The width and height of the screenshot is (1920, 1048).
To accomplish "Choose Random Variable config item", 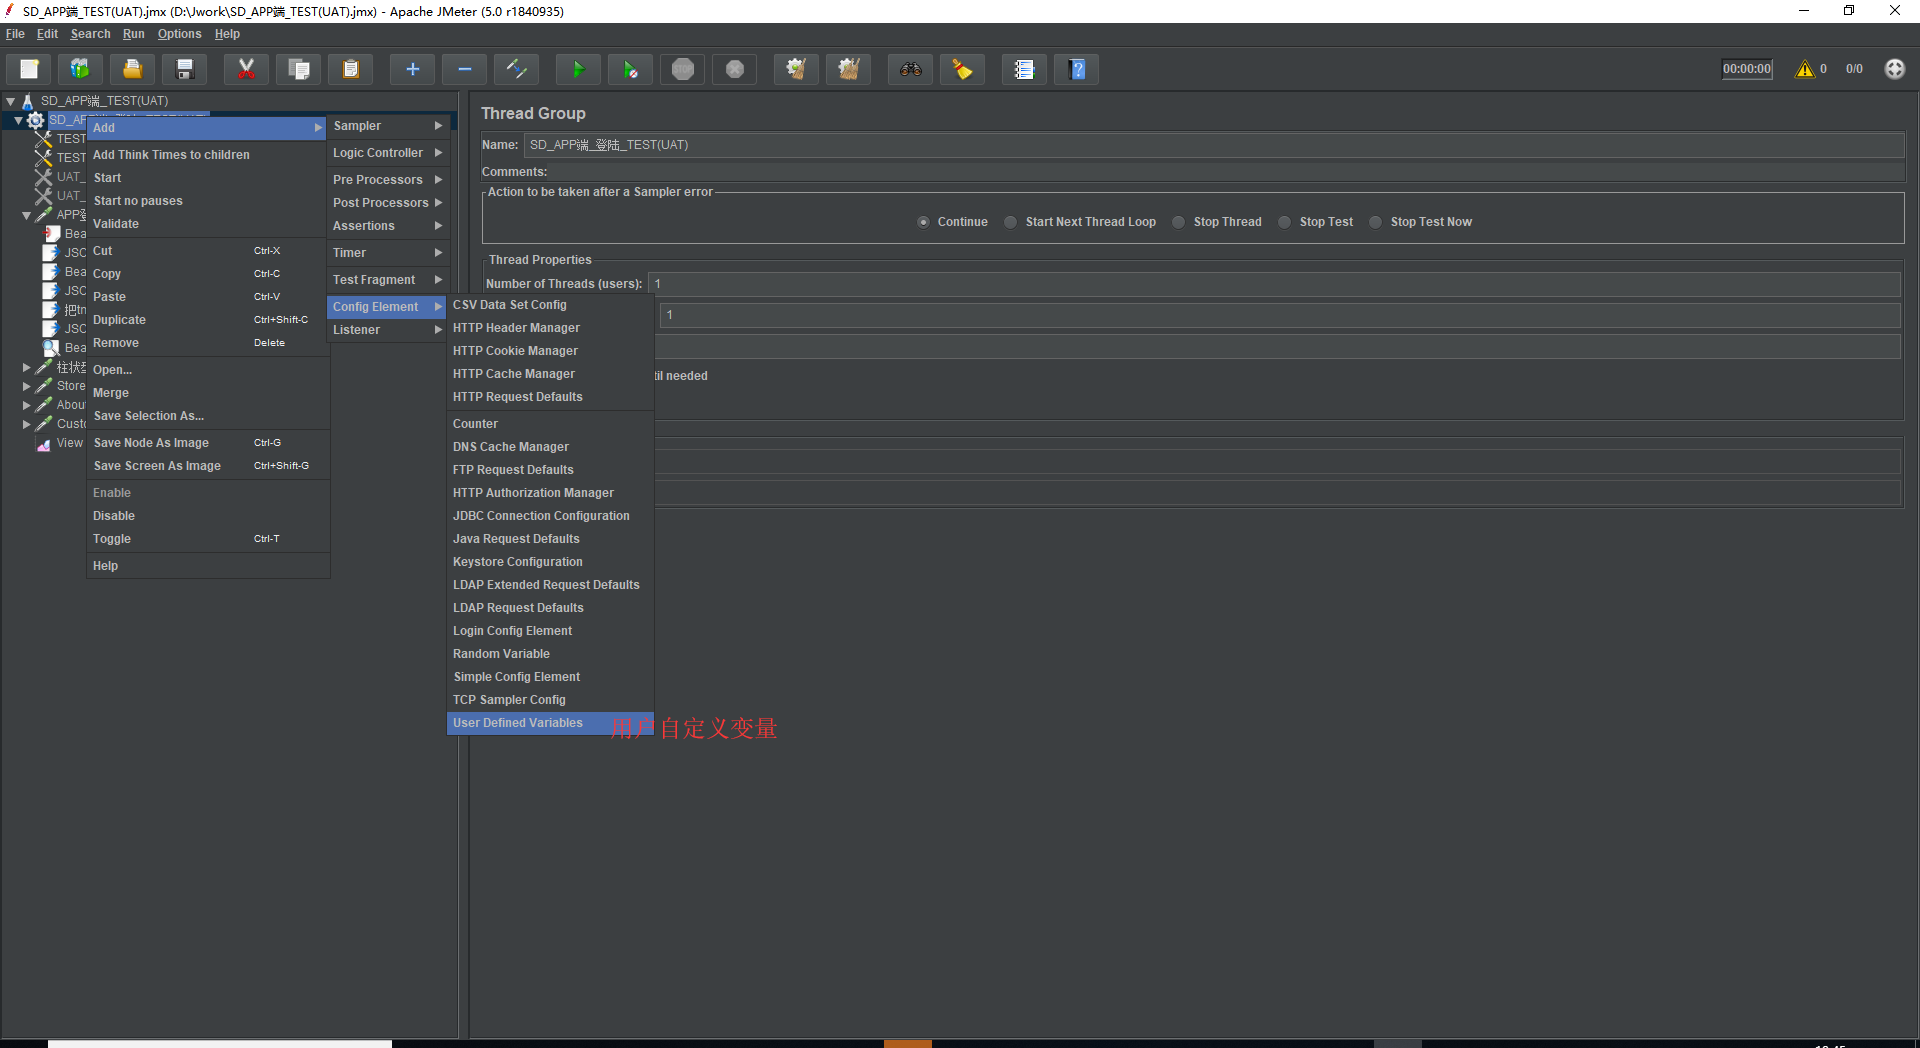I will (550, 654).
